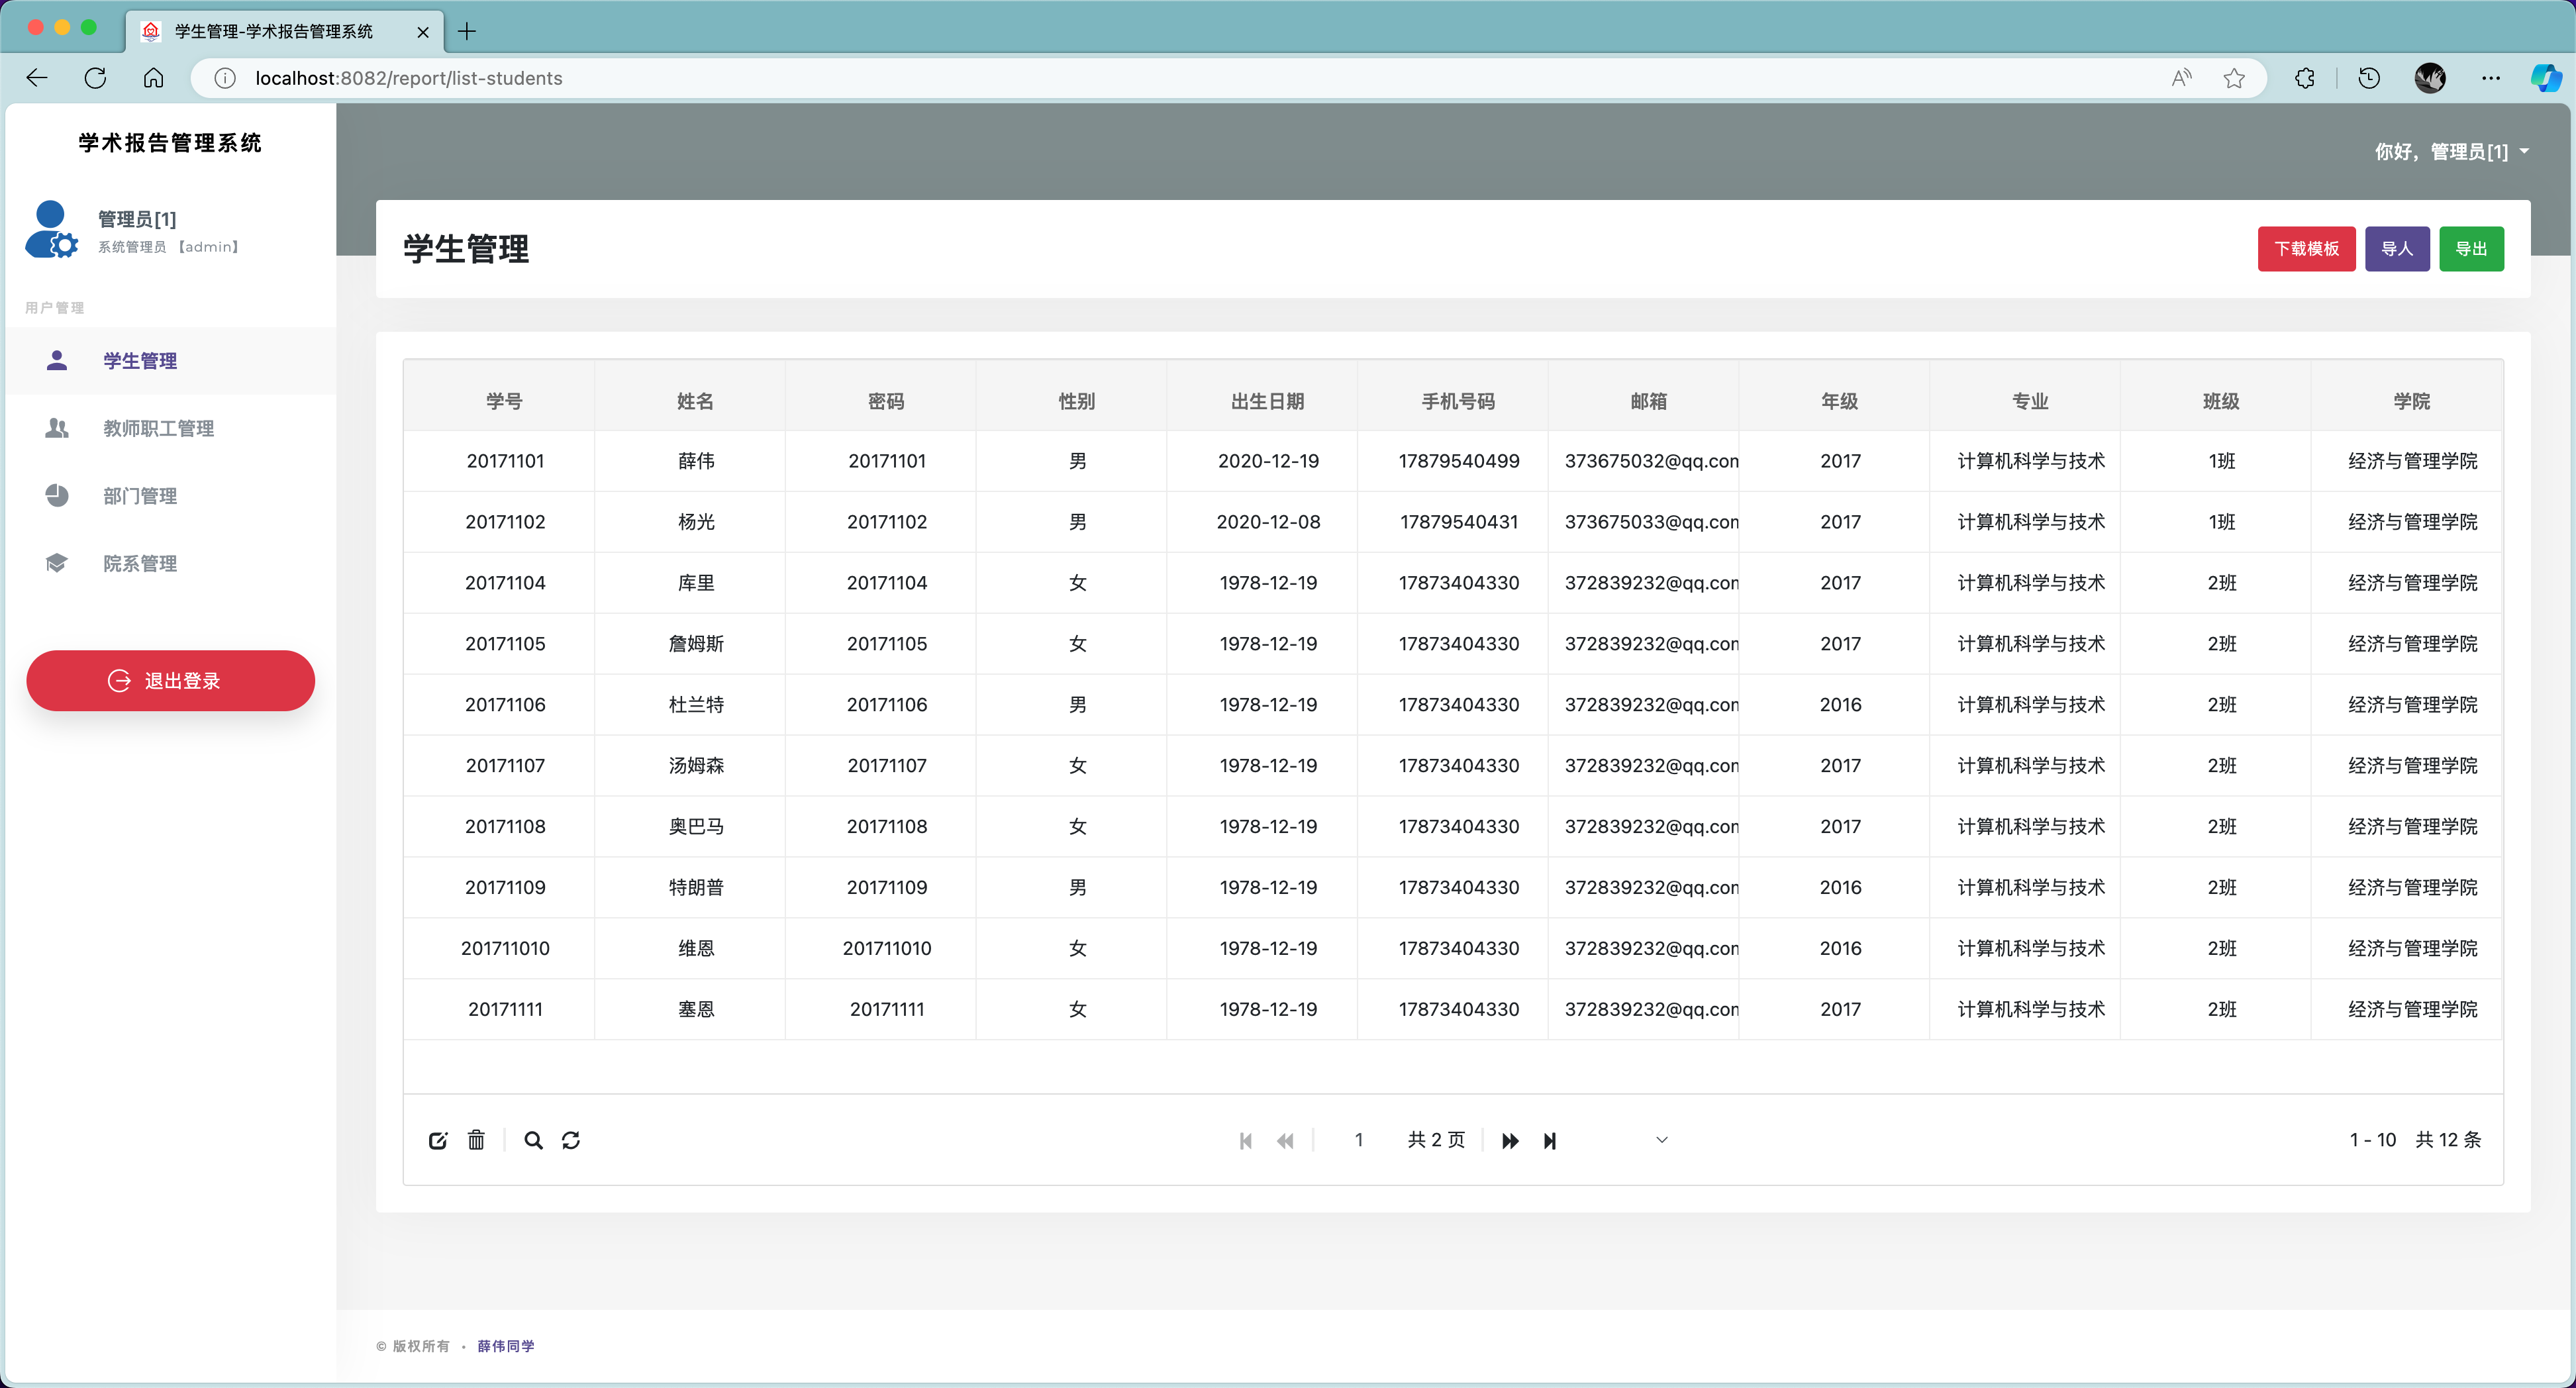Open 教师职工管理 in sidebar
This screenshot has width=2576, height=1388.
[158, 428]
